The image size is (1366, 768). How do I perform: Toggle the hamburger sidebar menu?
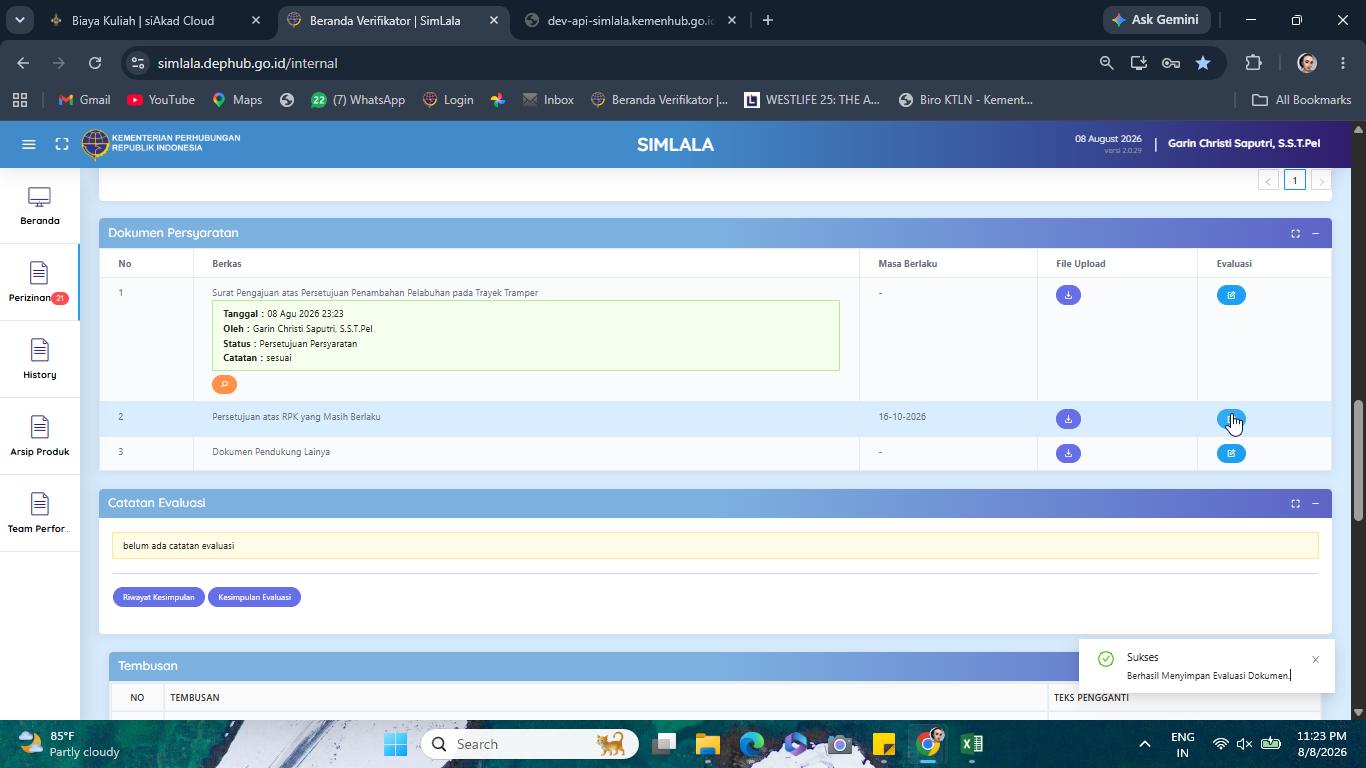pyautogui.click(x=29, y=144)
